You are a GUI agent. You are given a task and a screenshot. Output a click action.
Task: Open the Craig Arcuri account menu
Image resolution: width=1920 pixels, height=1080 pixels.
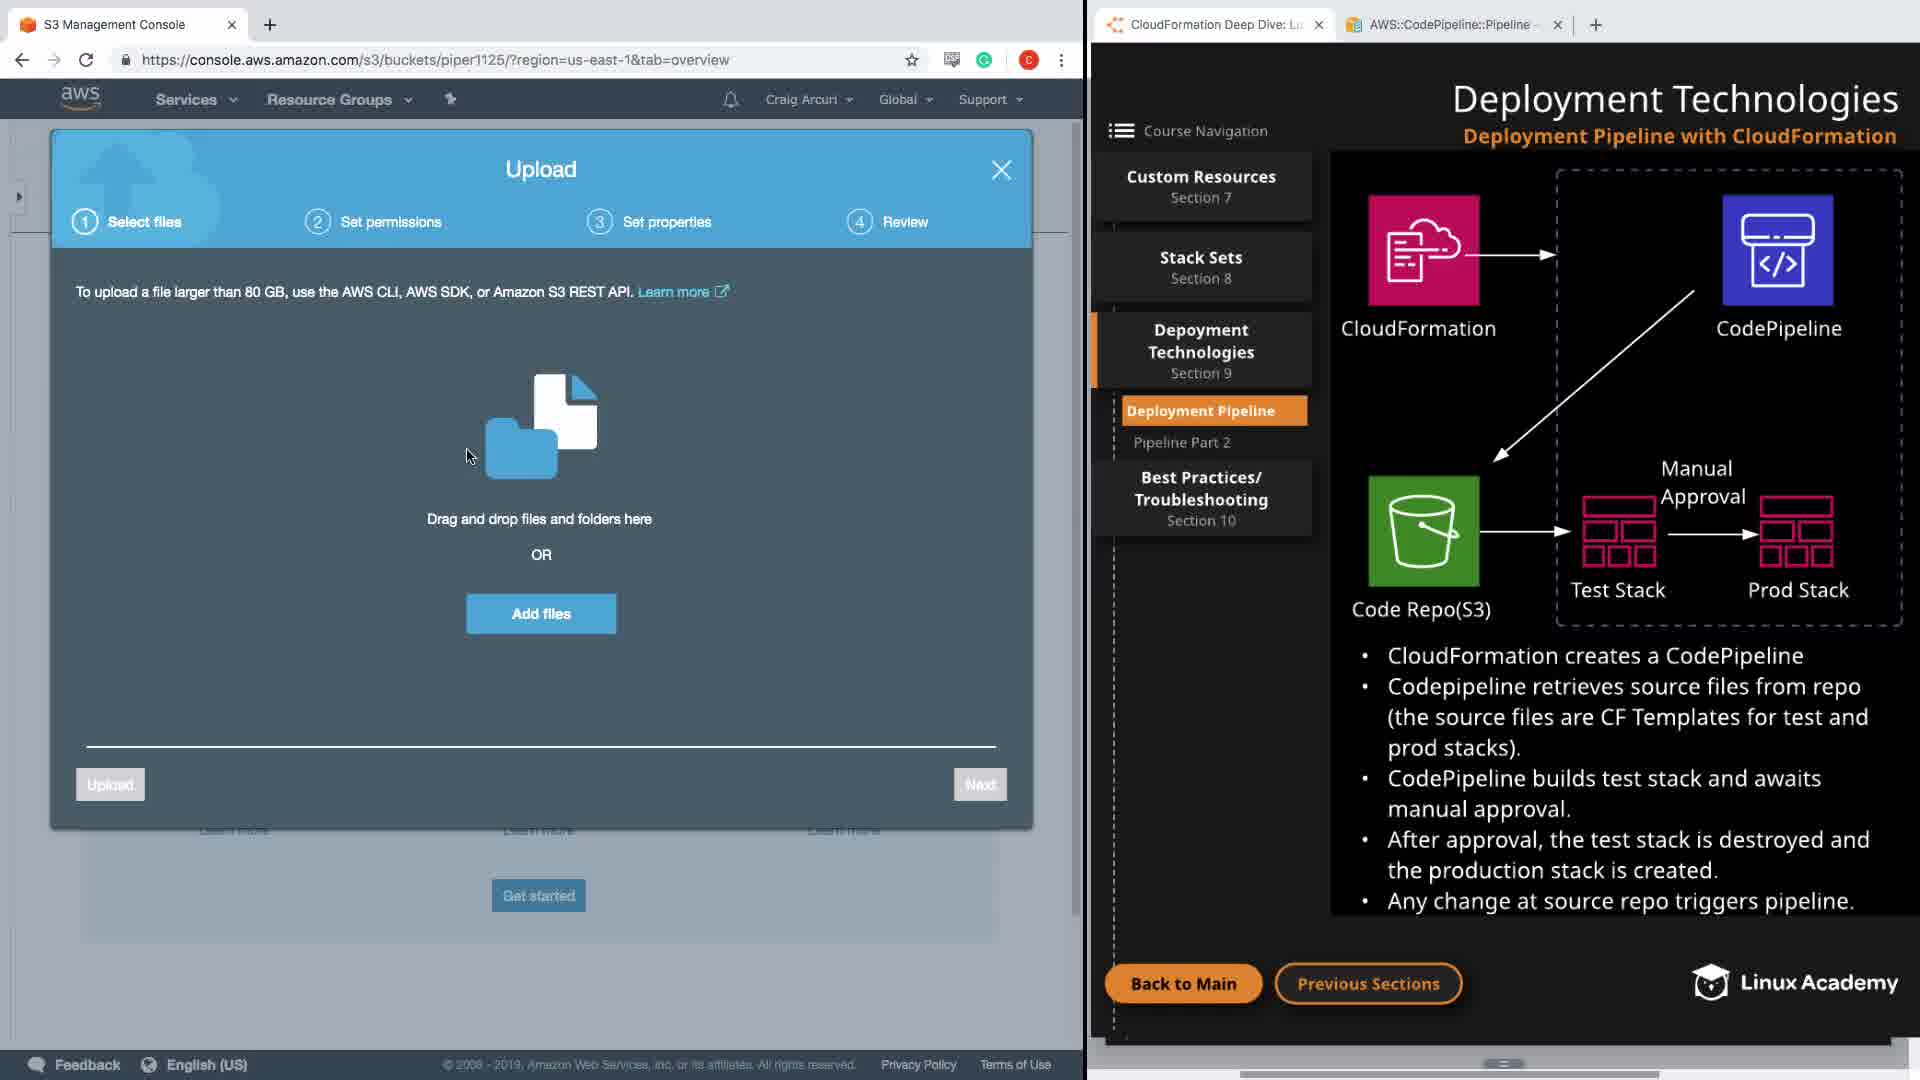808,99
